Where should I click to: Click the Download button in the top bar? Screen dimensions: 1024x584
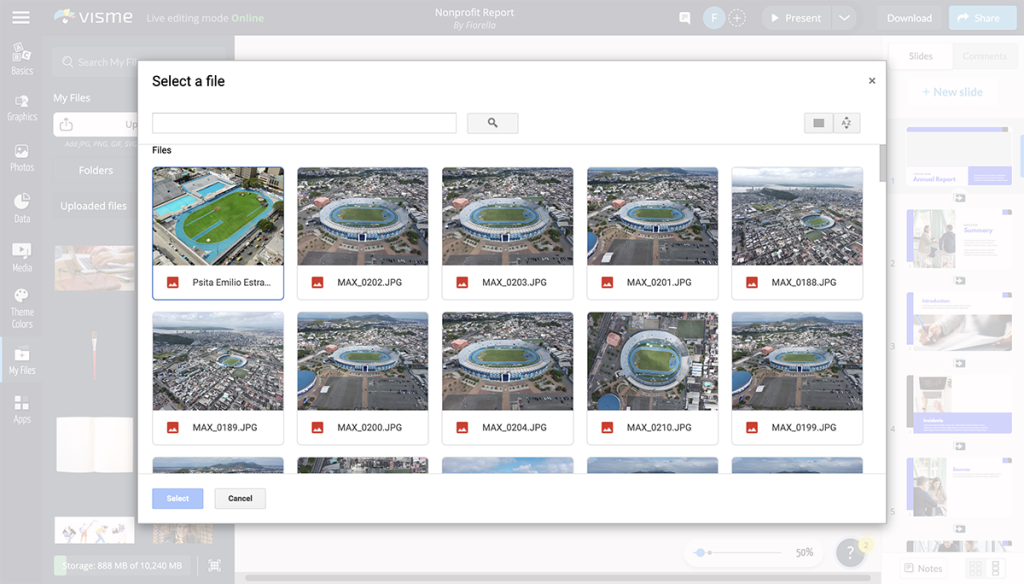[x=908, y=17]
